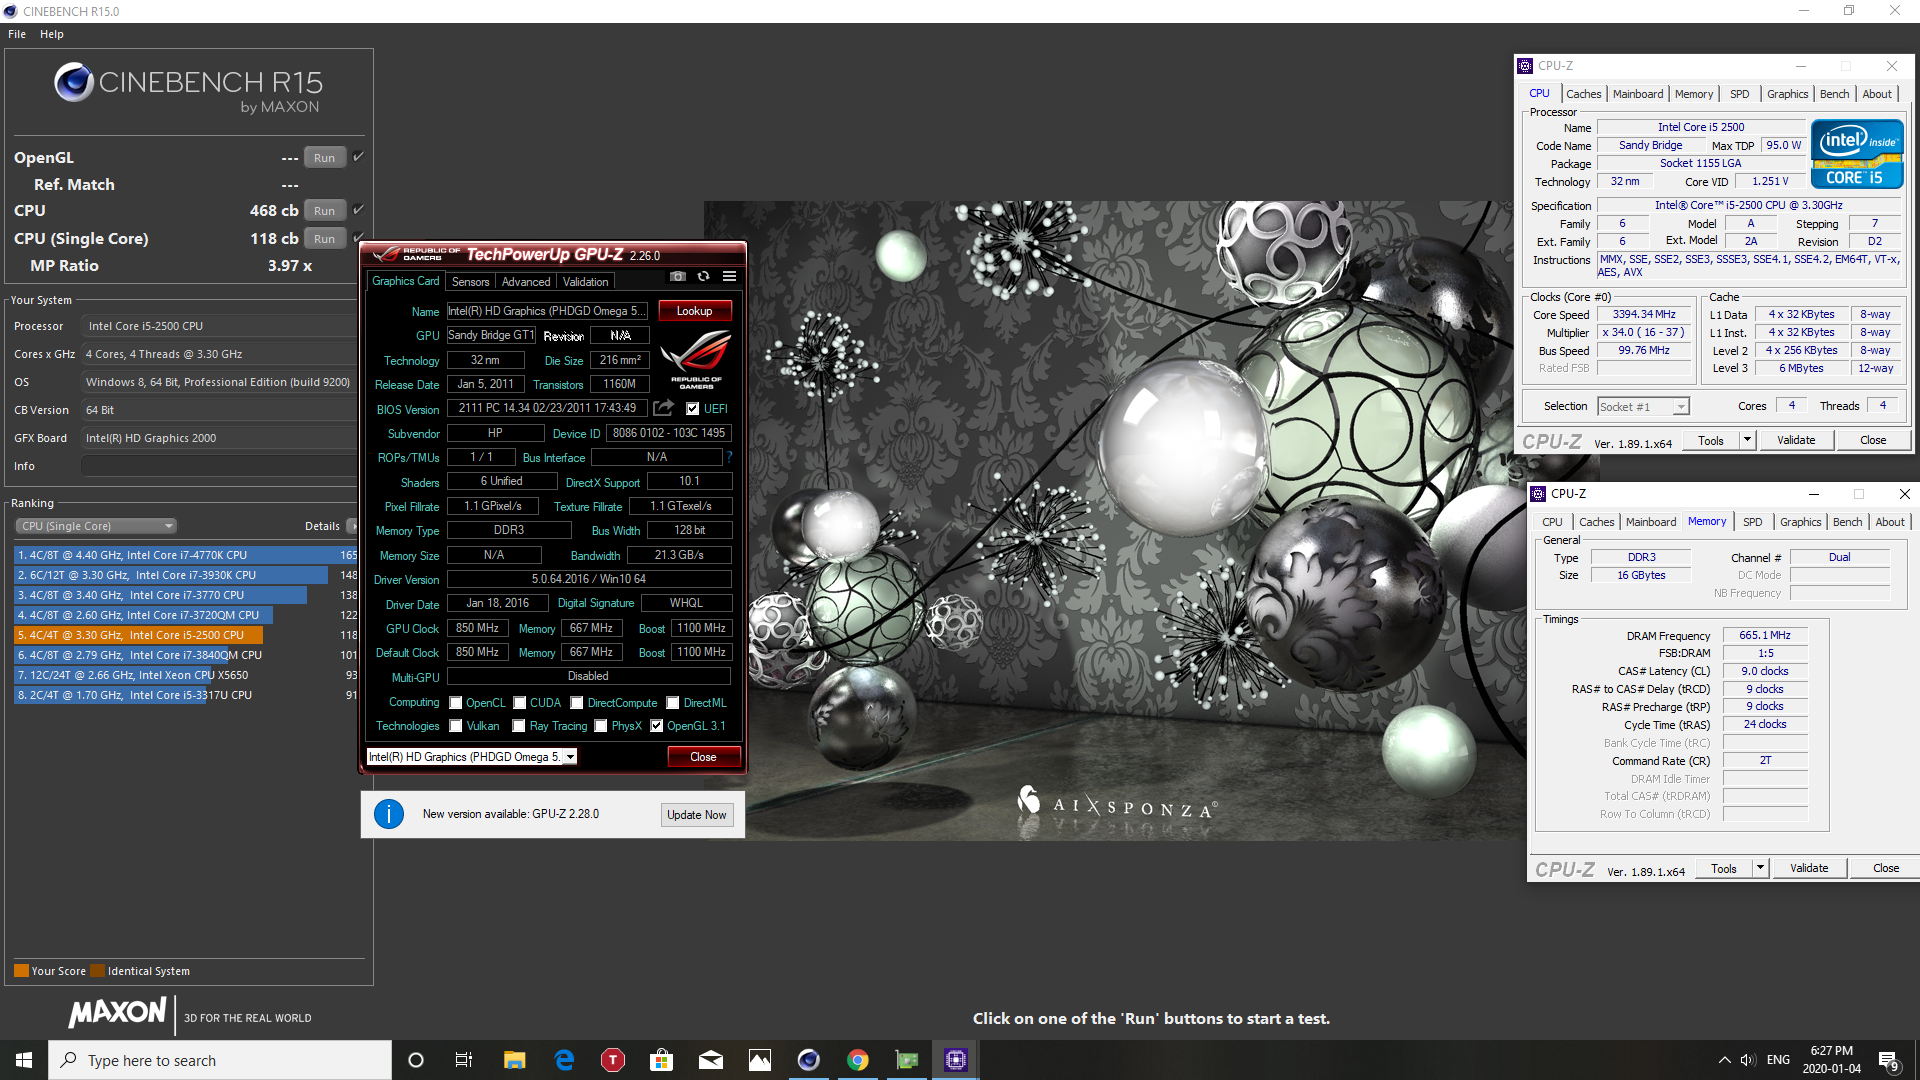The width and height of the screenshot is (1920, 1080).
Task: Take a GPU-Z screenshot with camera icon
Action: click(678, 277)
